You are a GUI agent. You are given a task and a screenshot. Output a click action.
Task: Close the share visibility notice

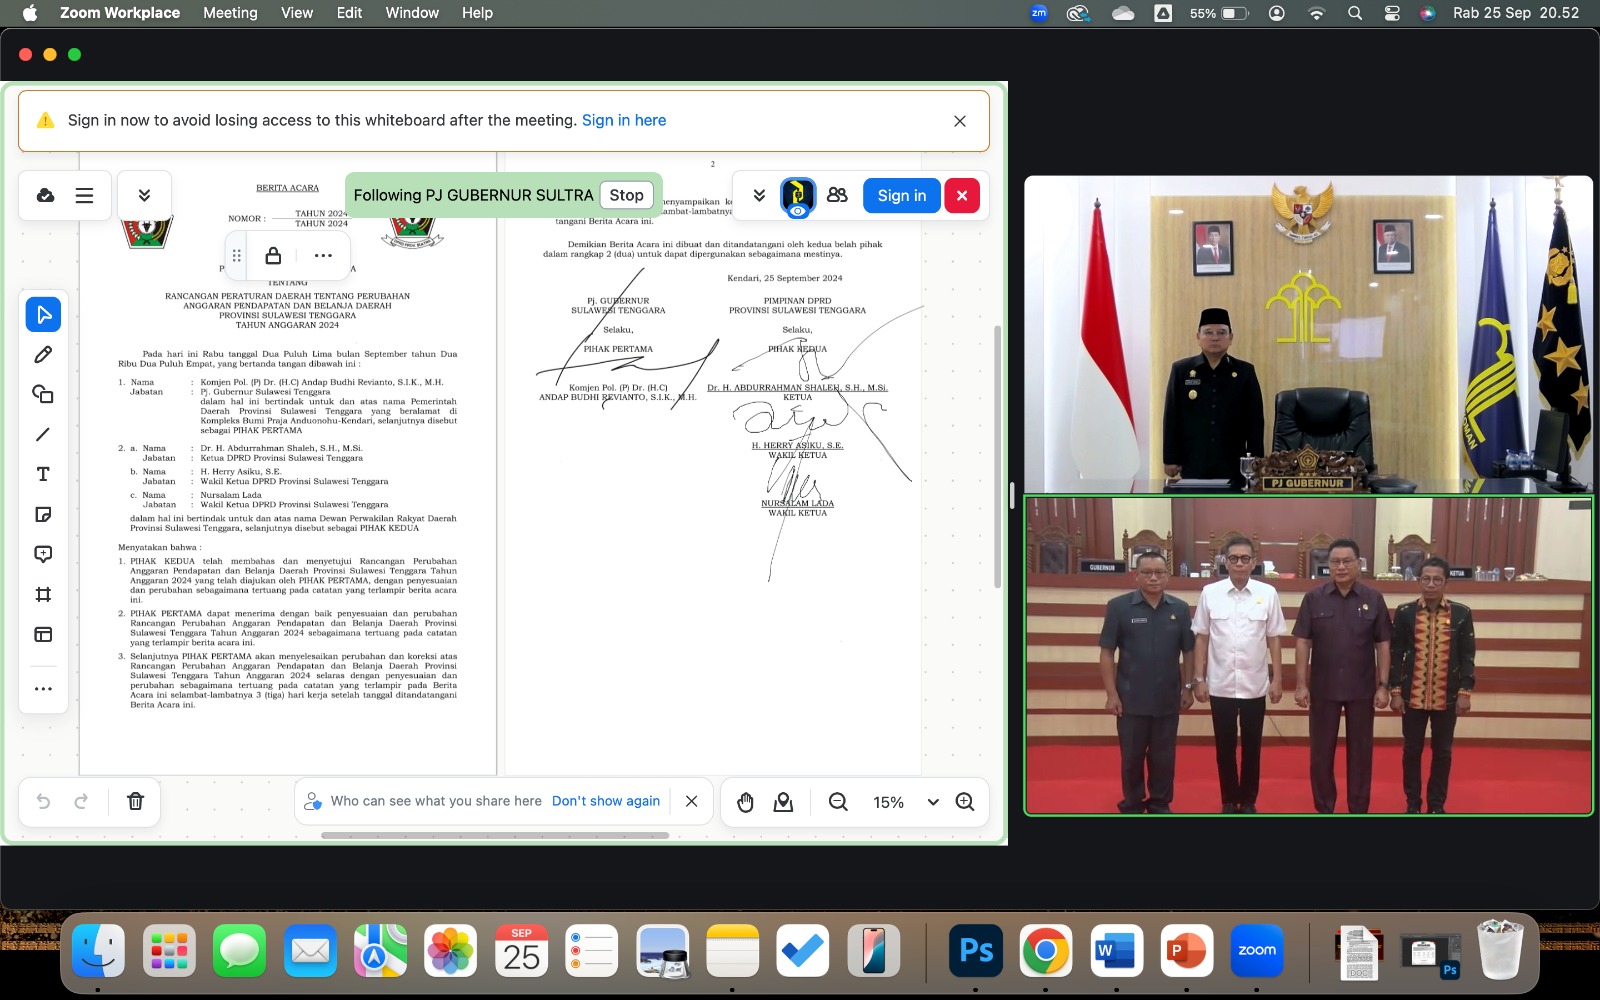tap(691, 801)
